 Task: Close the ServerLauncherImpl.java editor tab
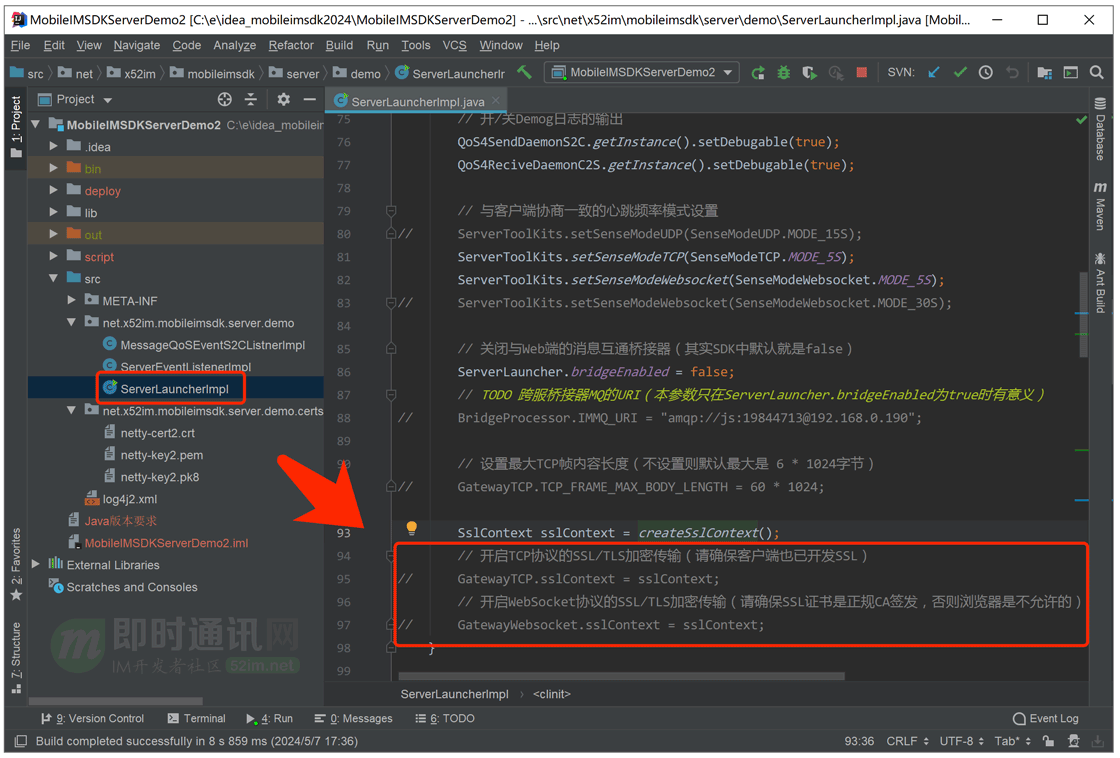click(x=497, y=101)
